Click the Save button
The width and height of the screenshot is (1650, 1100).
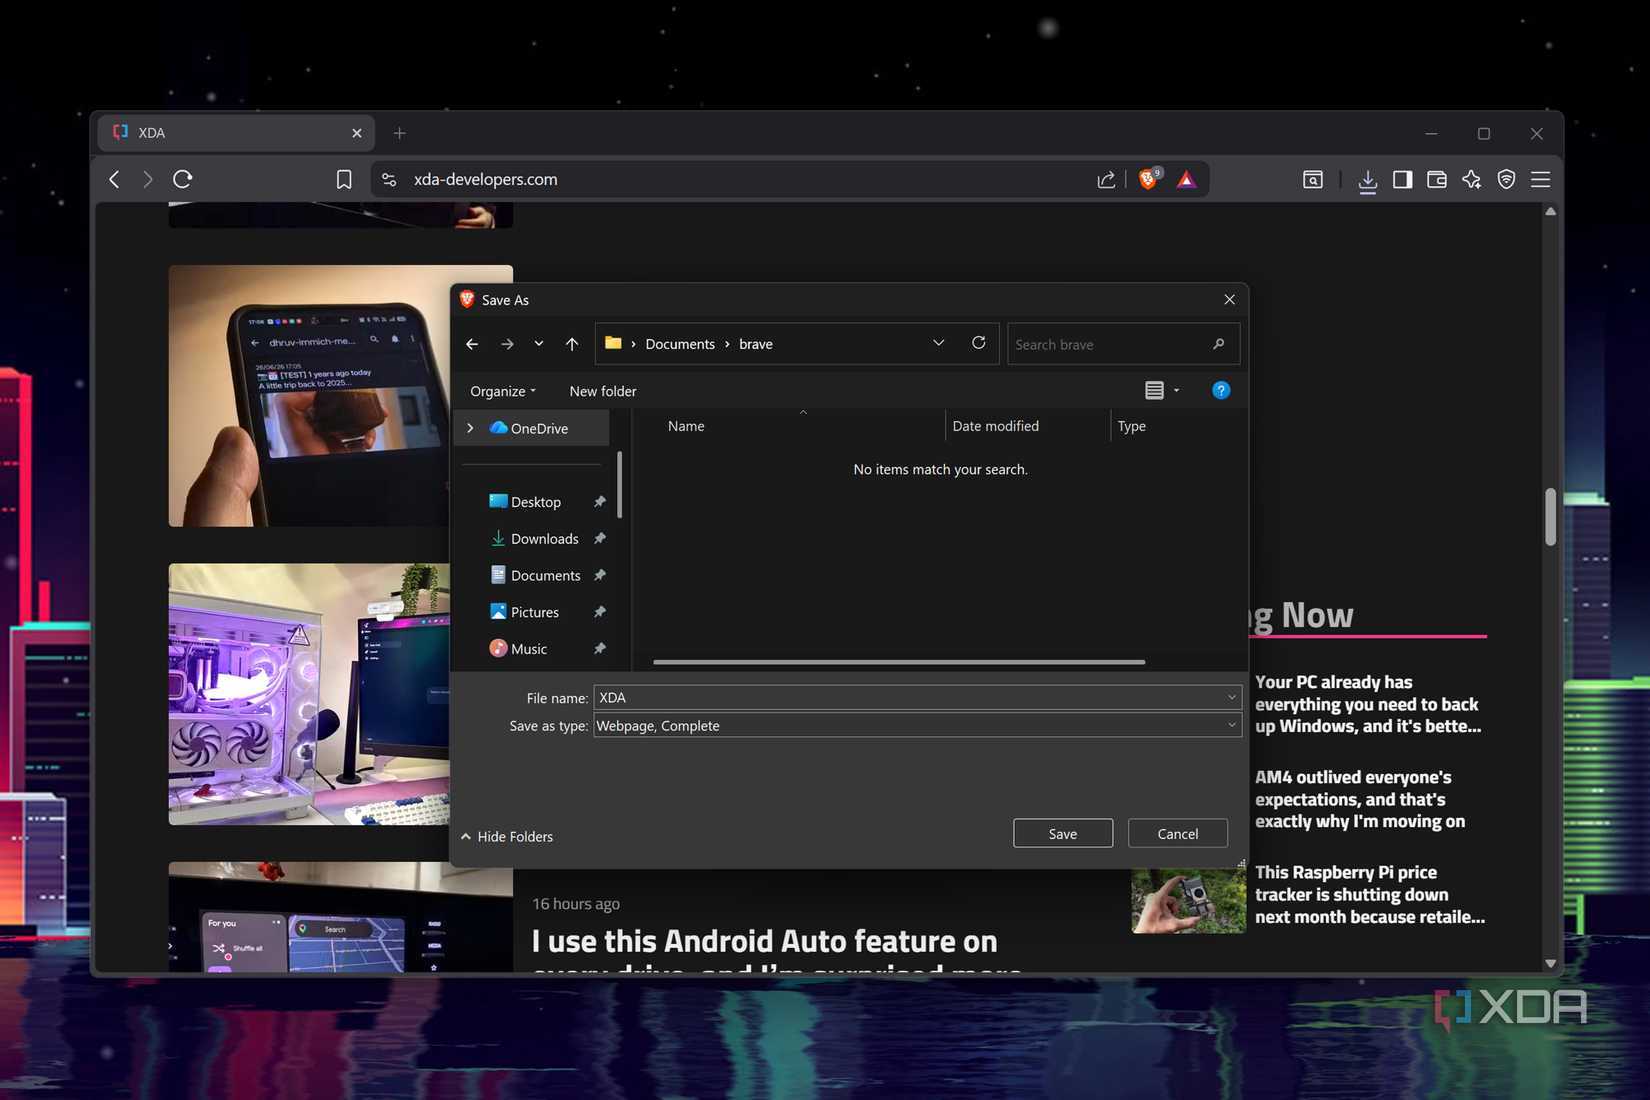[x=1063, y=834]
